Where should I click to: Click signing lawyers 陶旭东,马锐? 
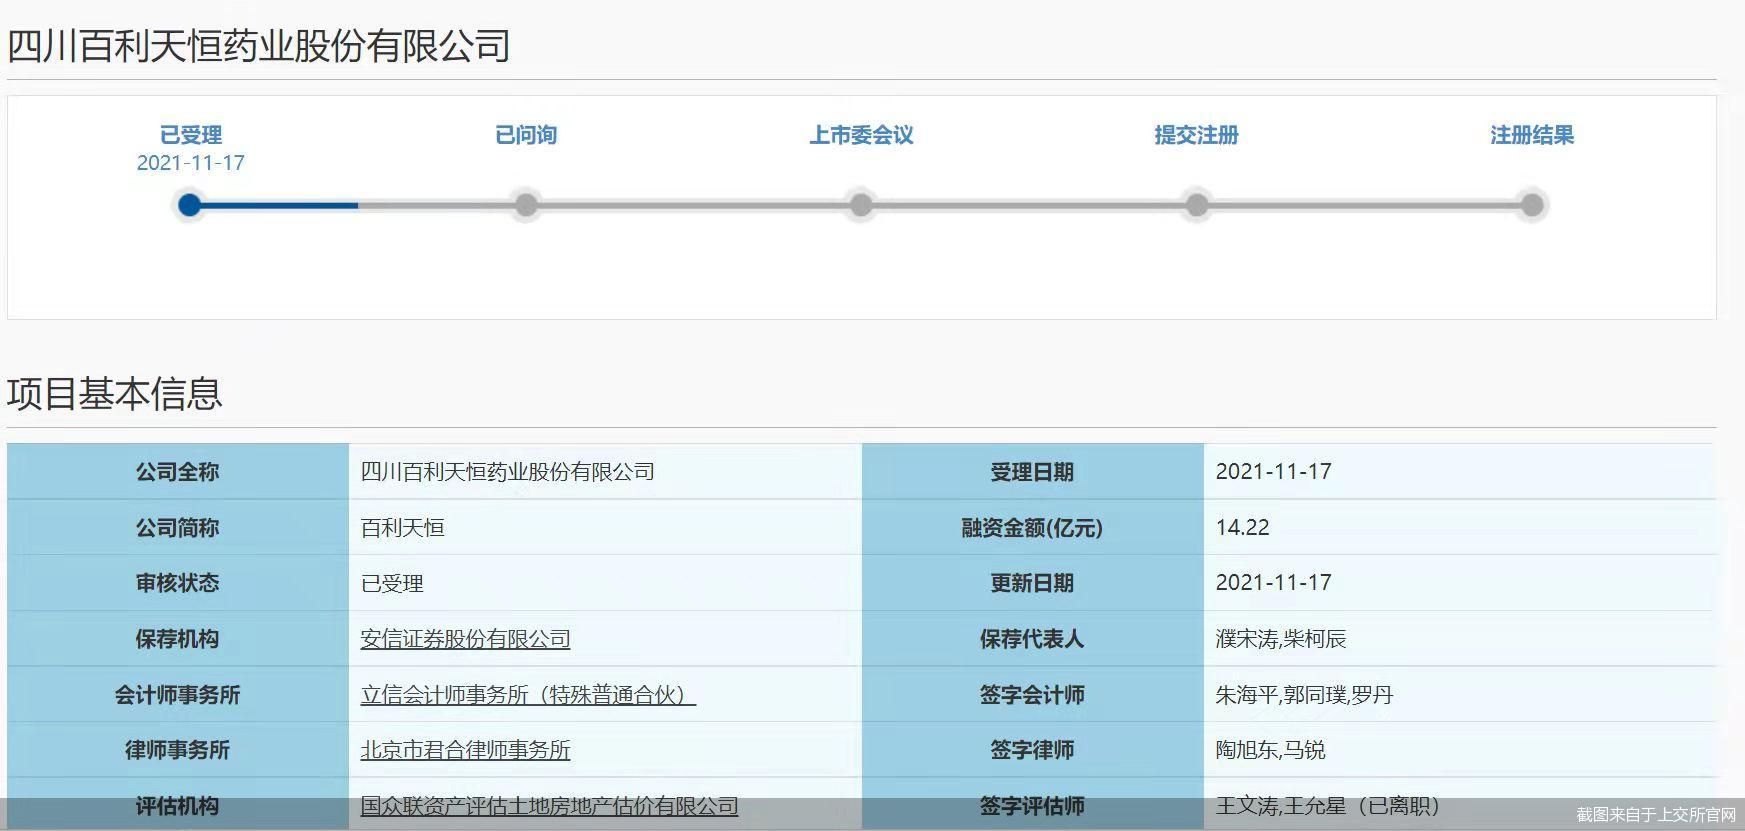click(1270, 750)
